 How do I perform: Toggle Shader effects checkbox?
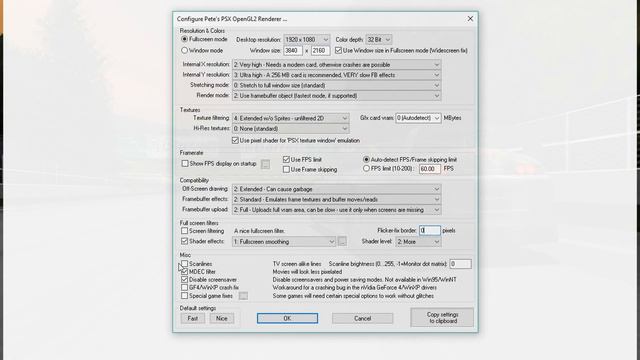click(x=184, y=241)
